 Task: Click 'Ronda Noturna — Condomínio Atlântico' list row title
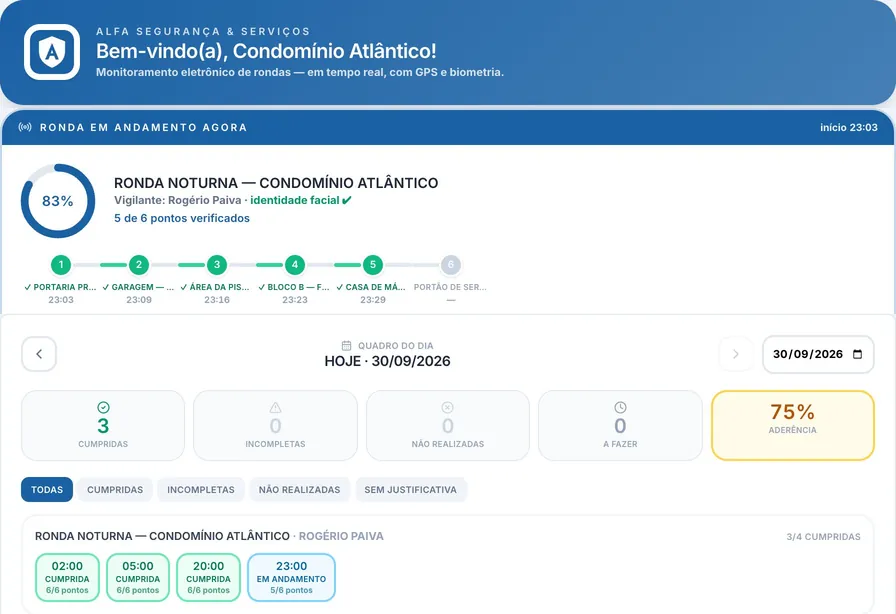pyautogui.click(x=162, y=536)
